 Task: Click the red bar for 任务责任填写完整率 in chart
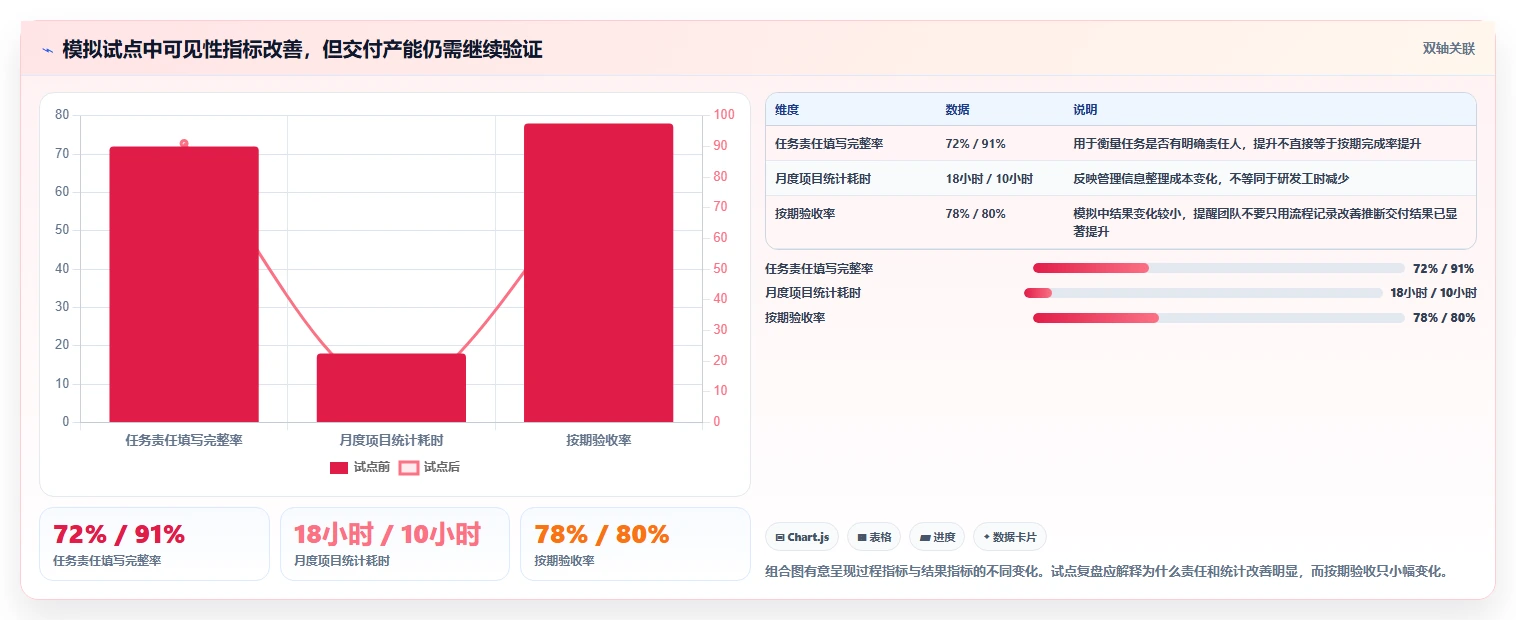(x=184, y=284)
